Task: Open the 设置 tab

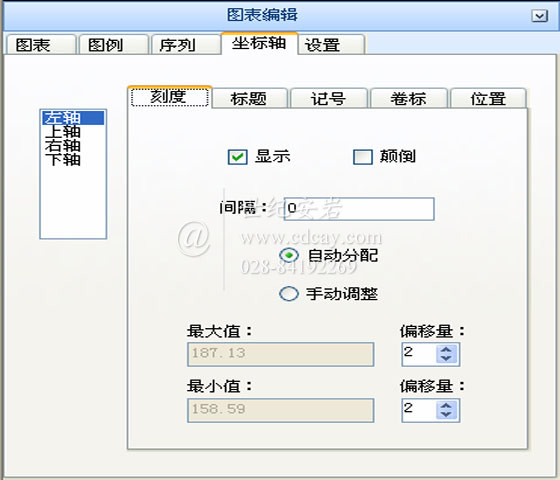Action: (x=331, y=45)
